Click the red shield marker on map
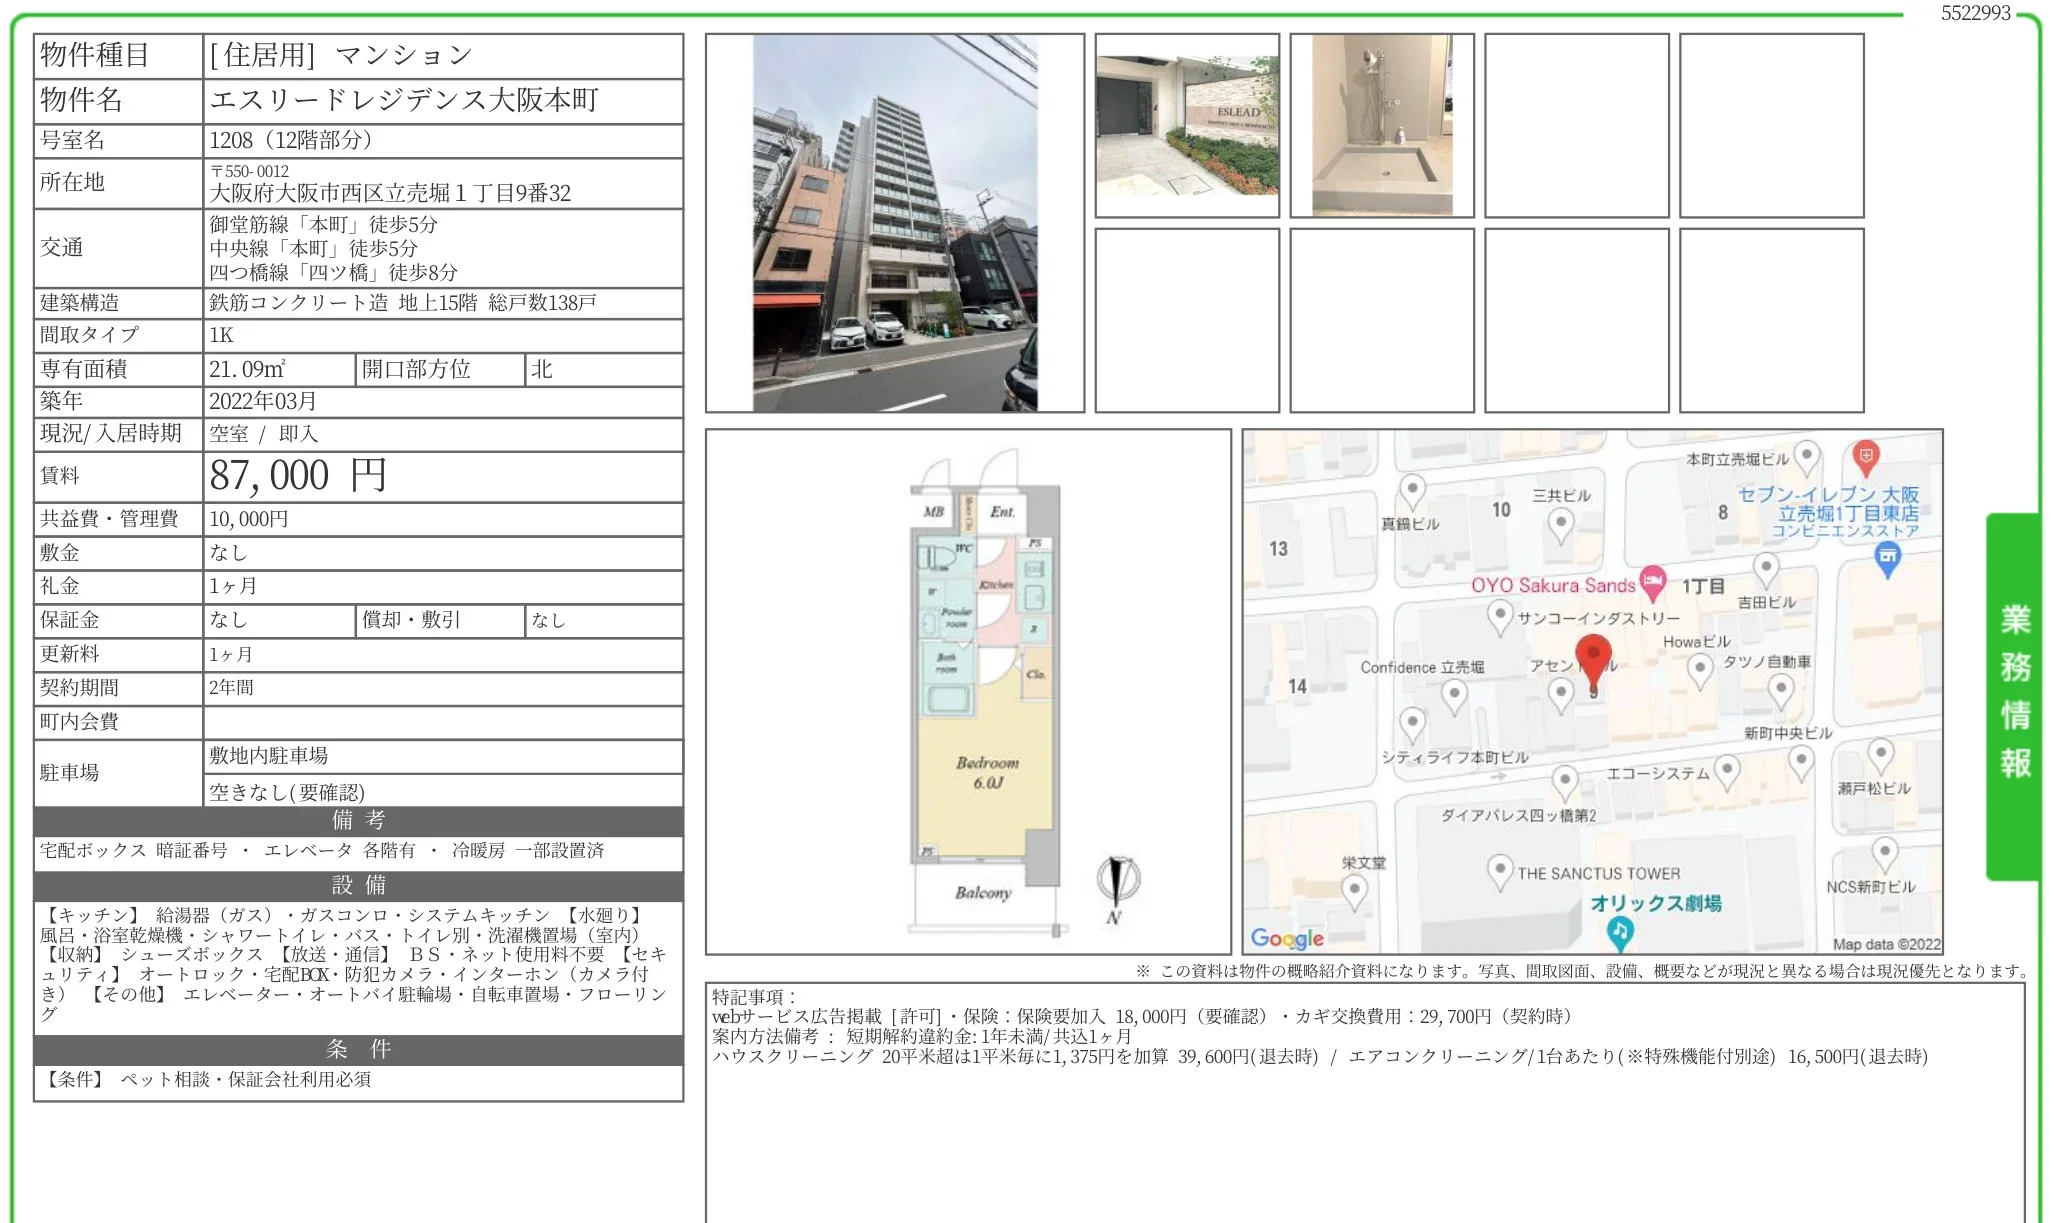The width and height of the screenshot is (2056, 1223). point(1865,457)
